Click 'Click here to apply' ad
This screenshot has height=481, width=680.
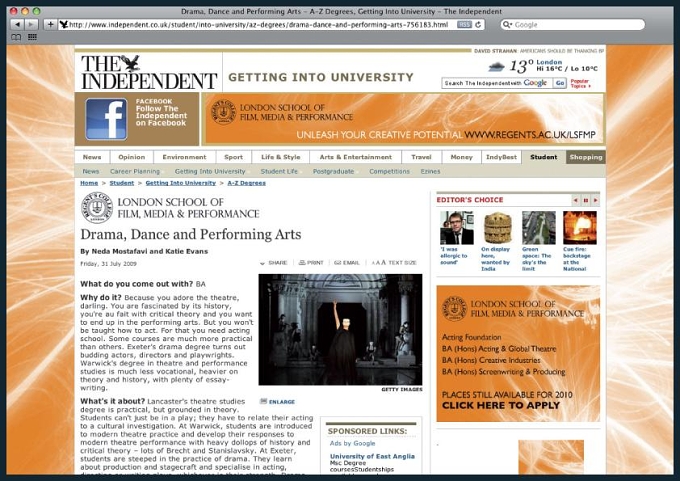click(x=501, y=406)
